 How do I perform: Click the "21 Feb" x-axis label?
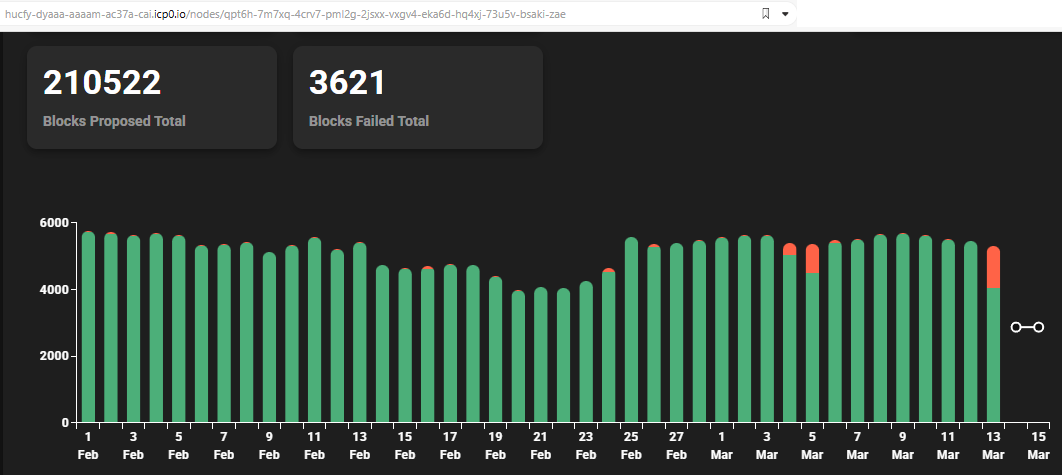540,445
